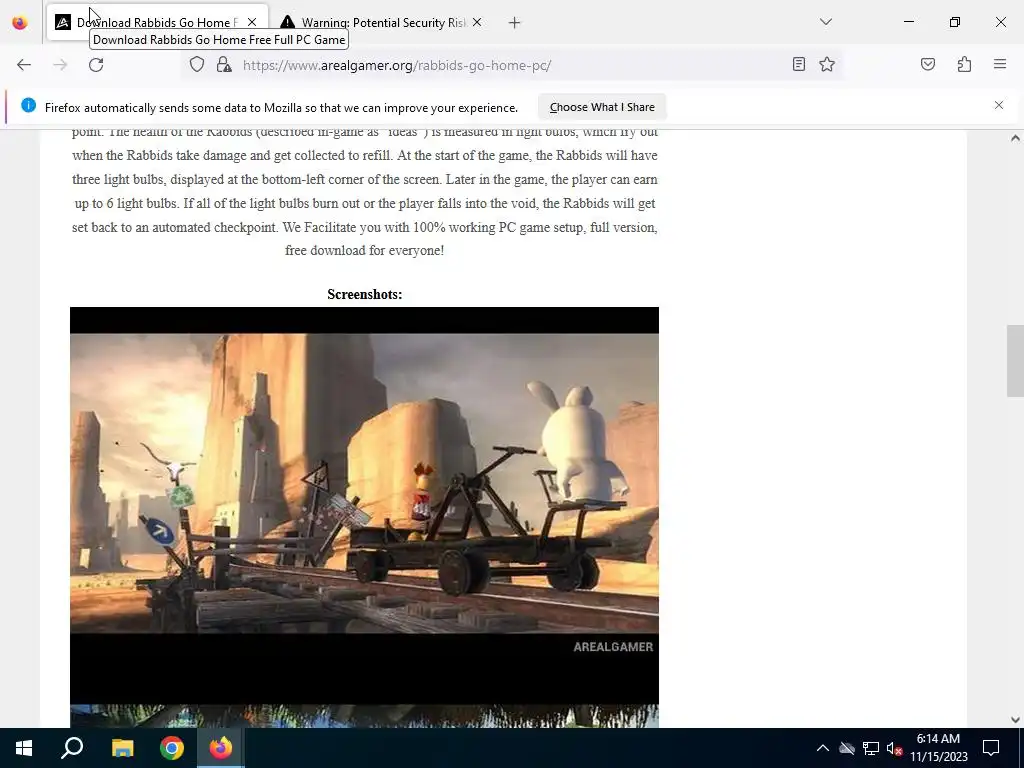Screen dimensions: 1024x768
Task: Click the Choose What I Share button
Action: (x=601, y=107)
